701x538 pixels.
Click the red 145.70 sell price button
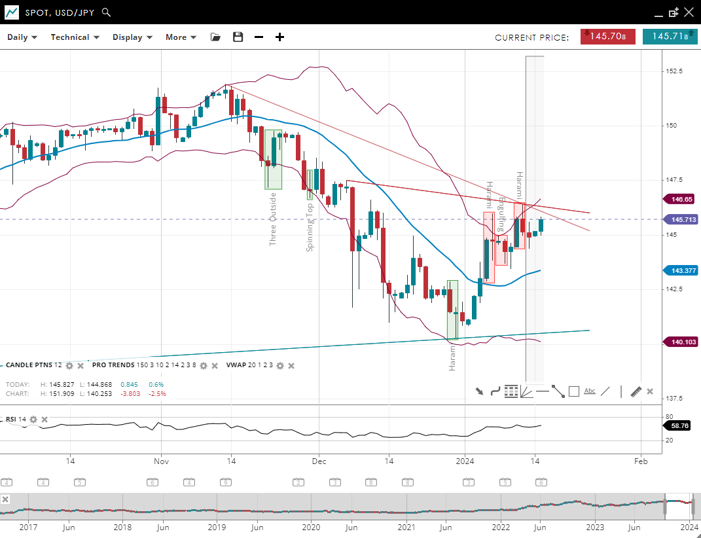pos(608,36)
